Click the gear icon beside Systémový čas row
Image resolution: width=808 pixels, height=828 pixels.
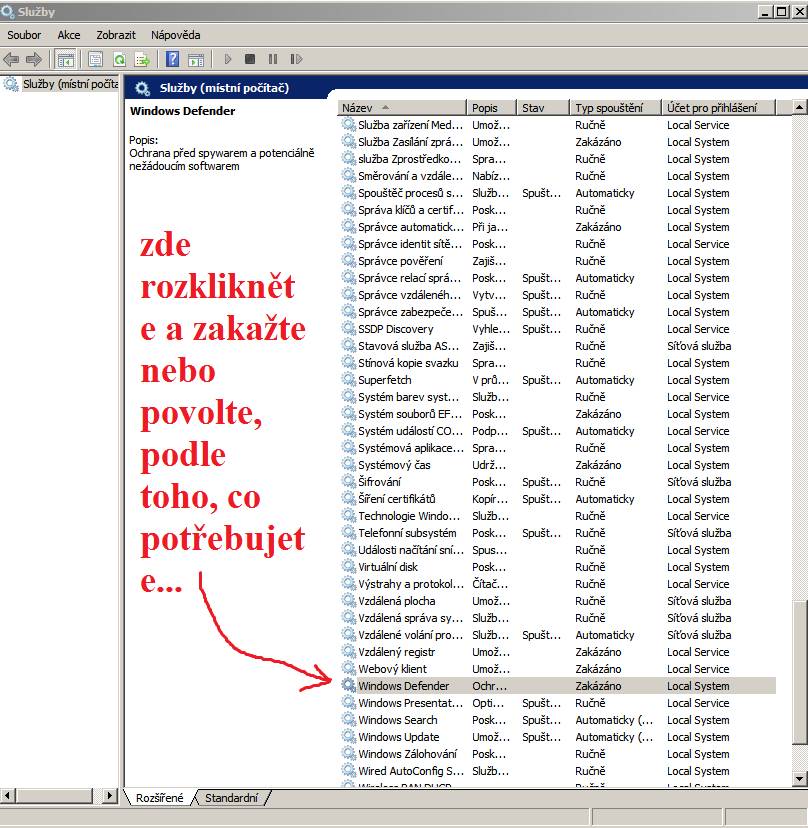click(x=349, y=464)
